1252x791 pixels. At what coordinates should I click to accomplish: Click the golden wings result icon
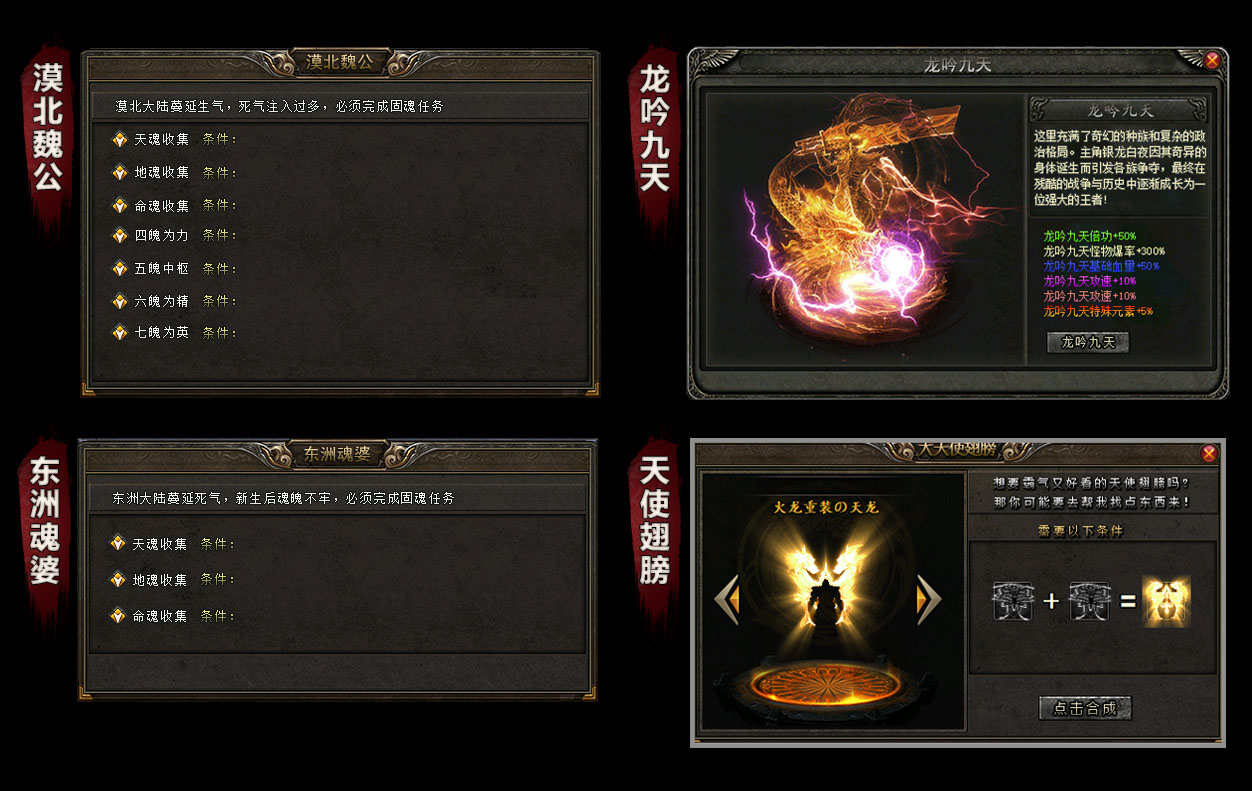point(1166,601)
